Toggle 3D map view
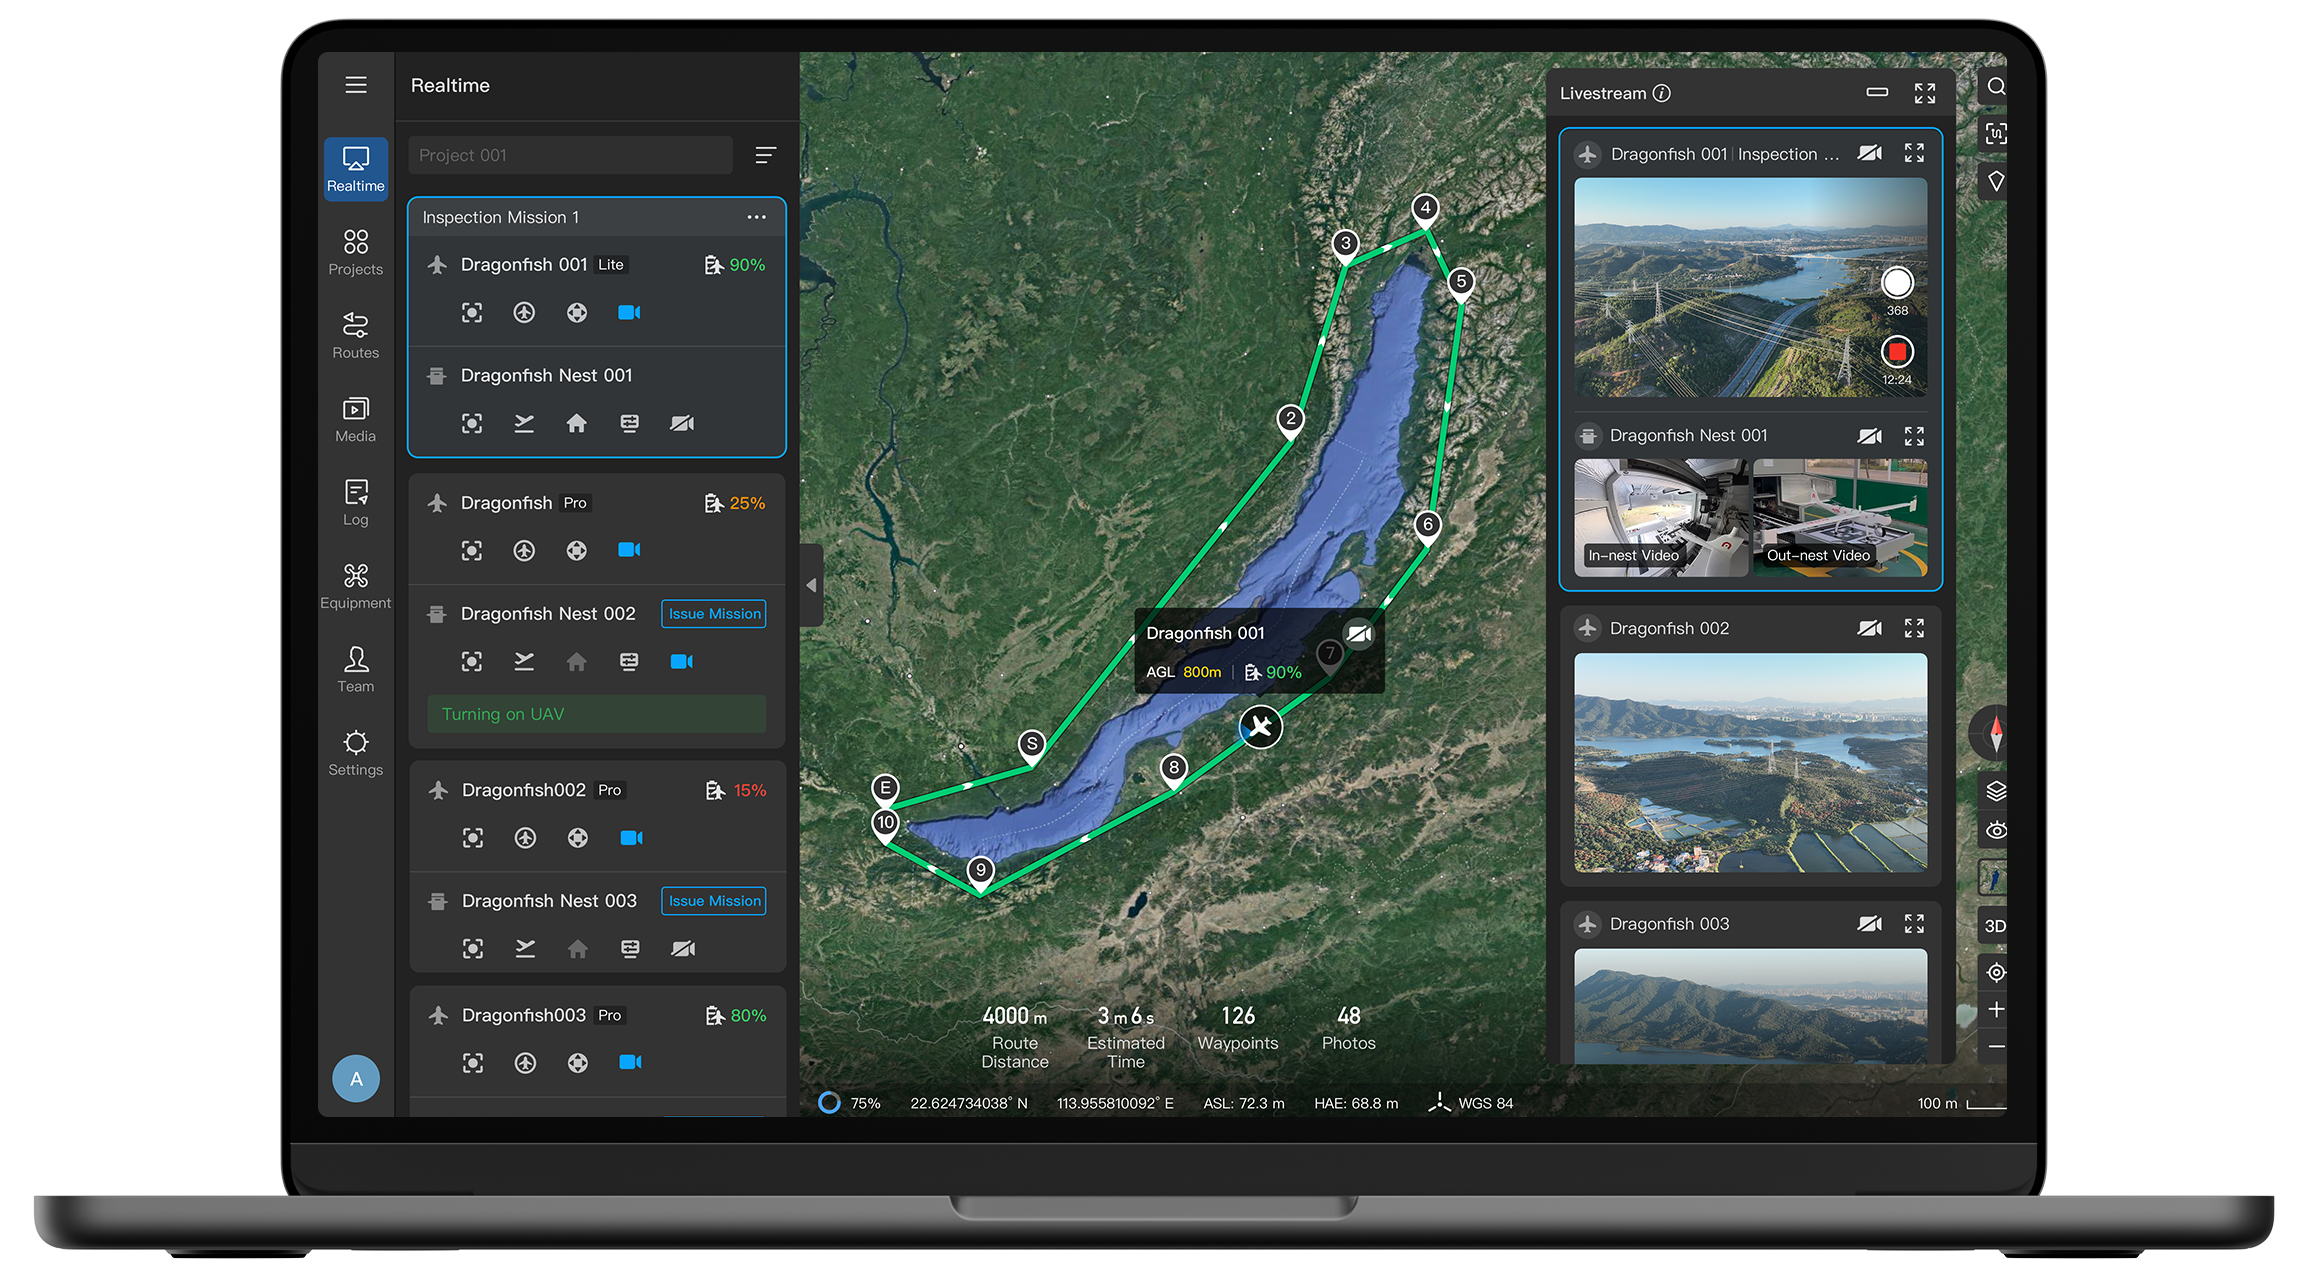Image resolution: width=2306 pixels, height=1278 pixels. (x=1995, y=926)
